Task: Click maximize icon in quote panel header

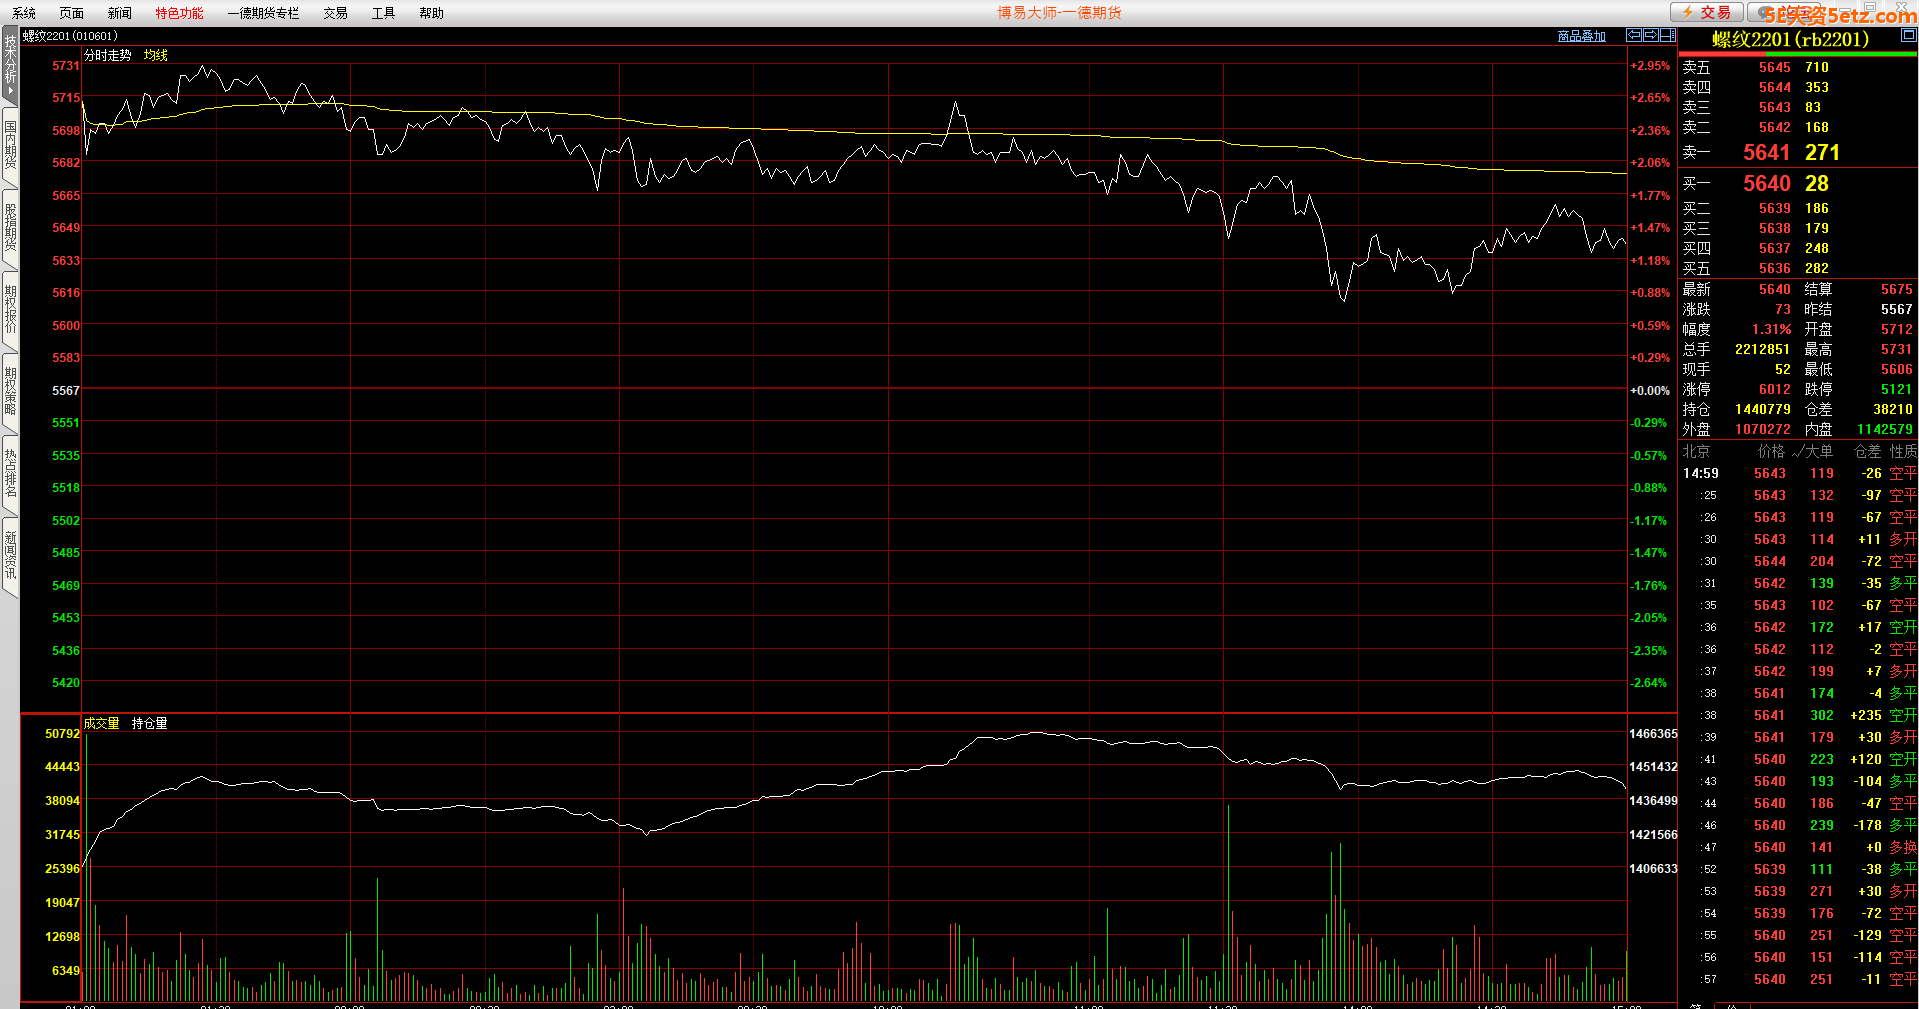Action: point(1908,35)
